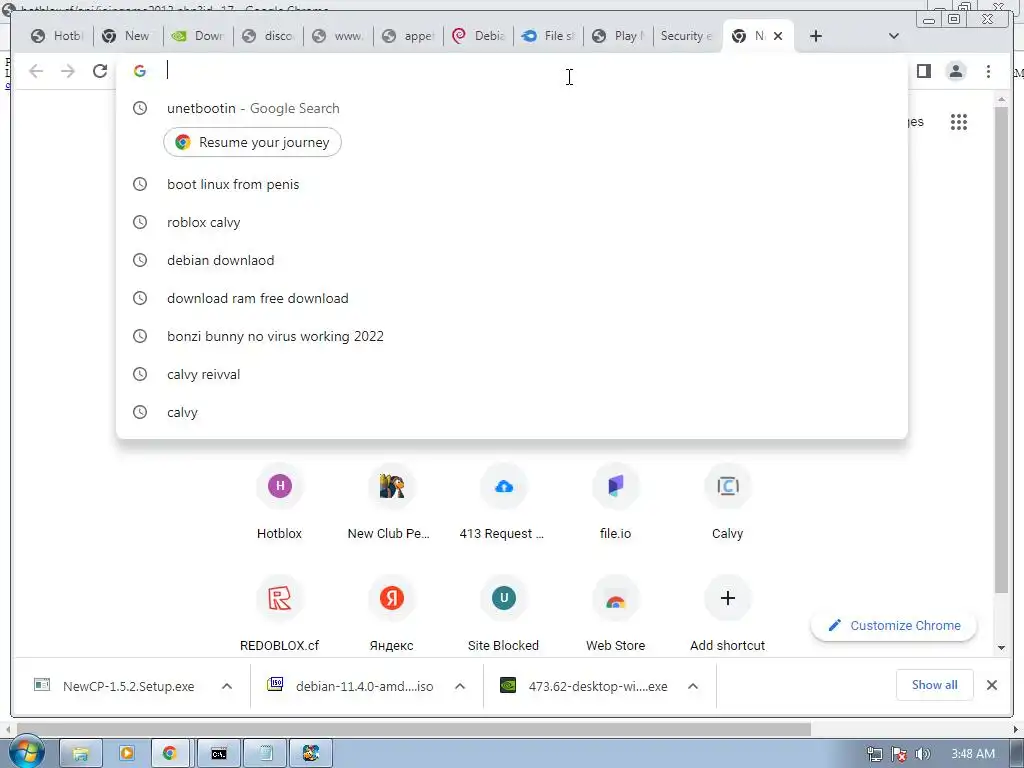Viewport: 1024px width, 768px height.
Task: Switch to the disco tab
Action: [269, 36]
